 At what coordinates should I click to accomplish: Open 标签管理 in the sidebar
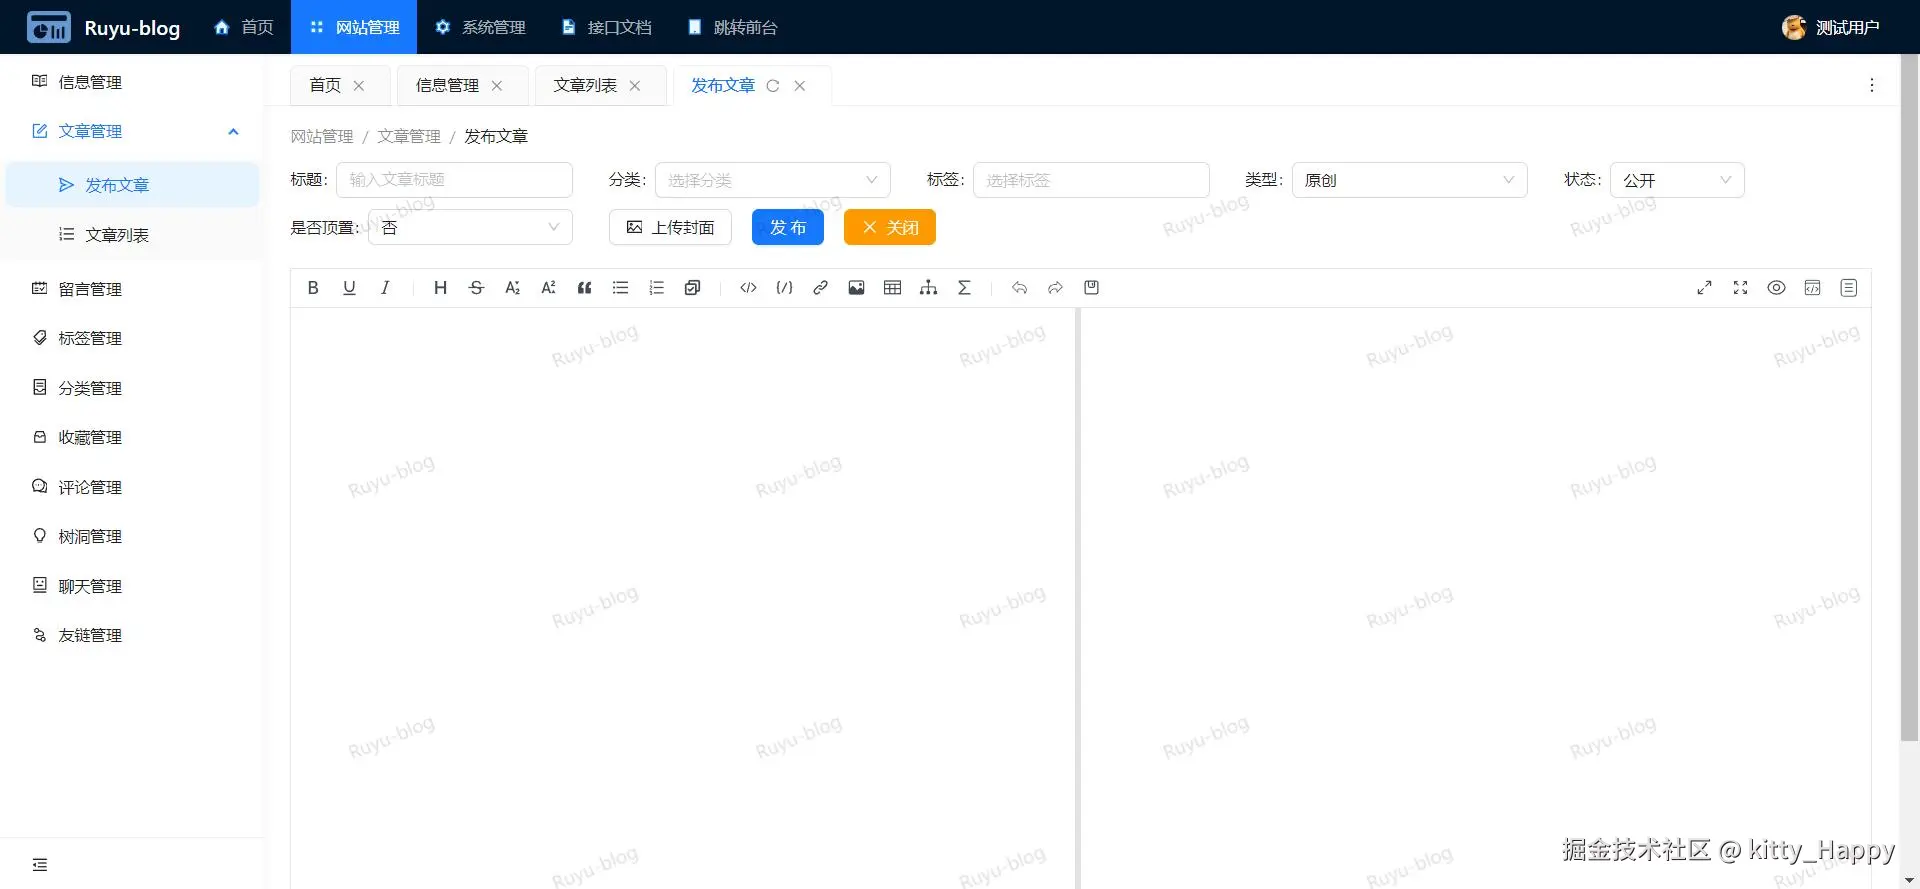click(132, 338)
